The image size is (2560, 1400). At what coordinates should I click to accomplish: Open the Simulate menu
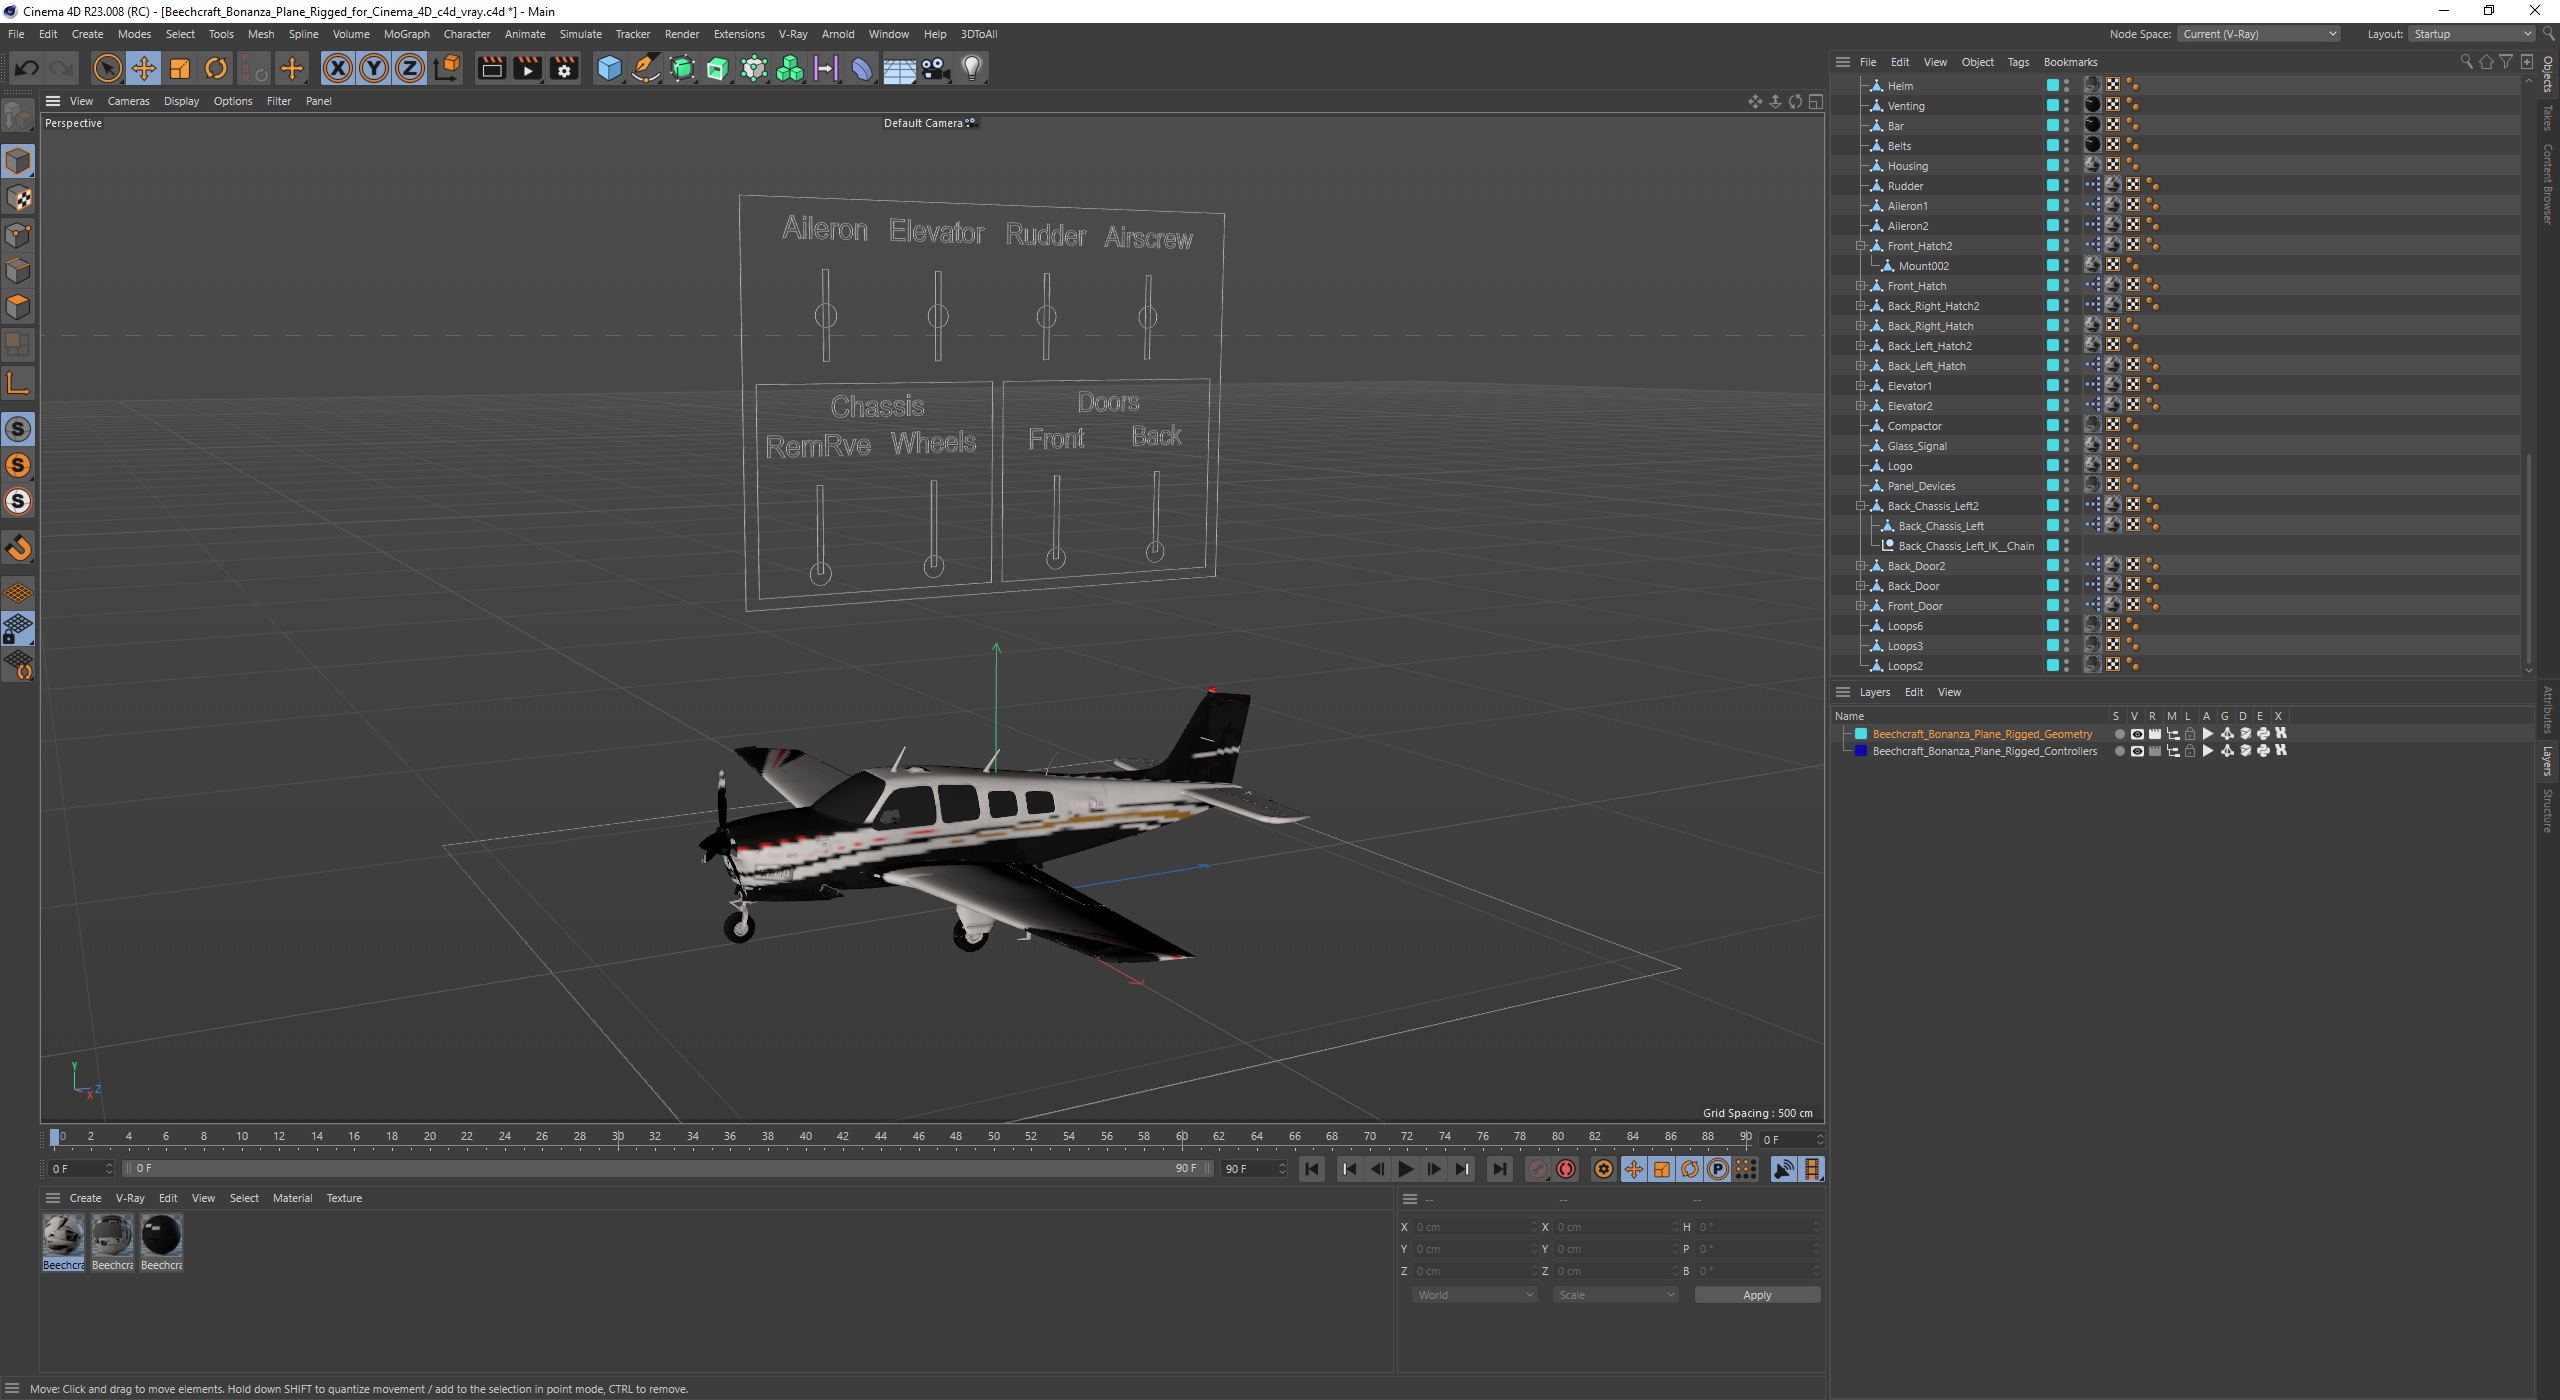pyautogui.click(x=580, y=34)
